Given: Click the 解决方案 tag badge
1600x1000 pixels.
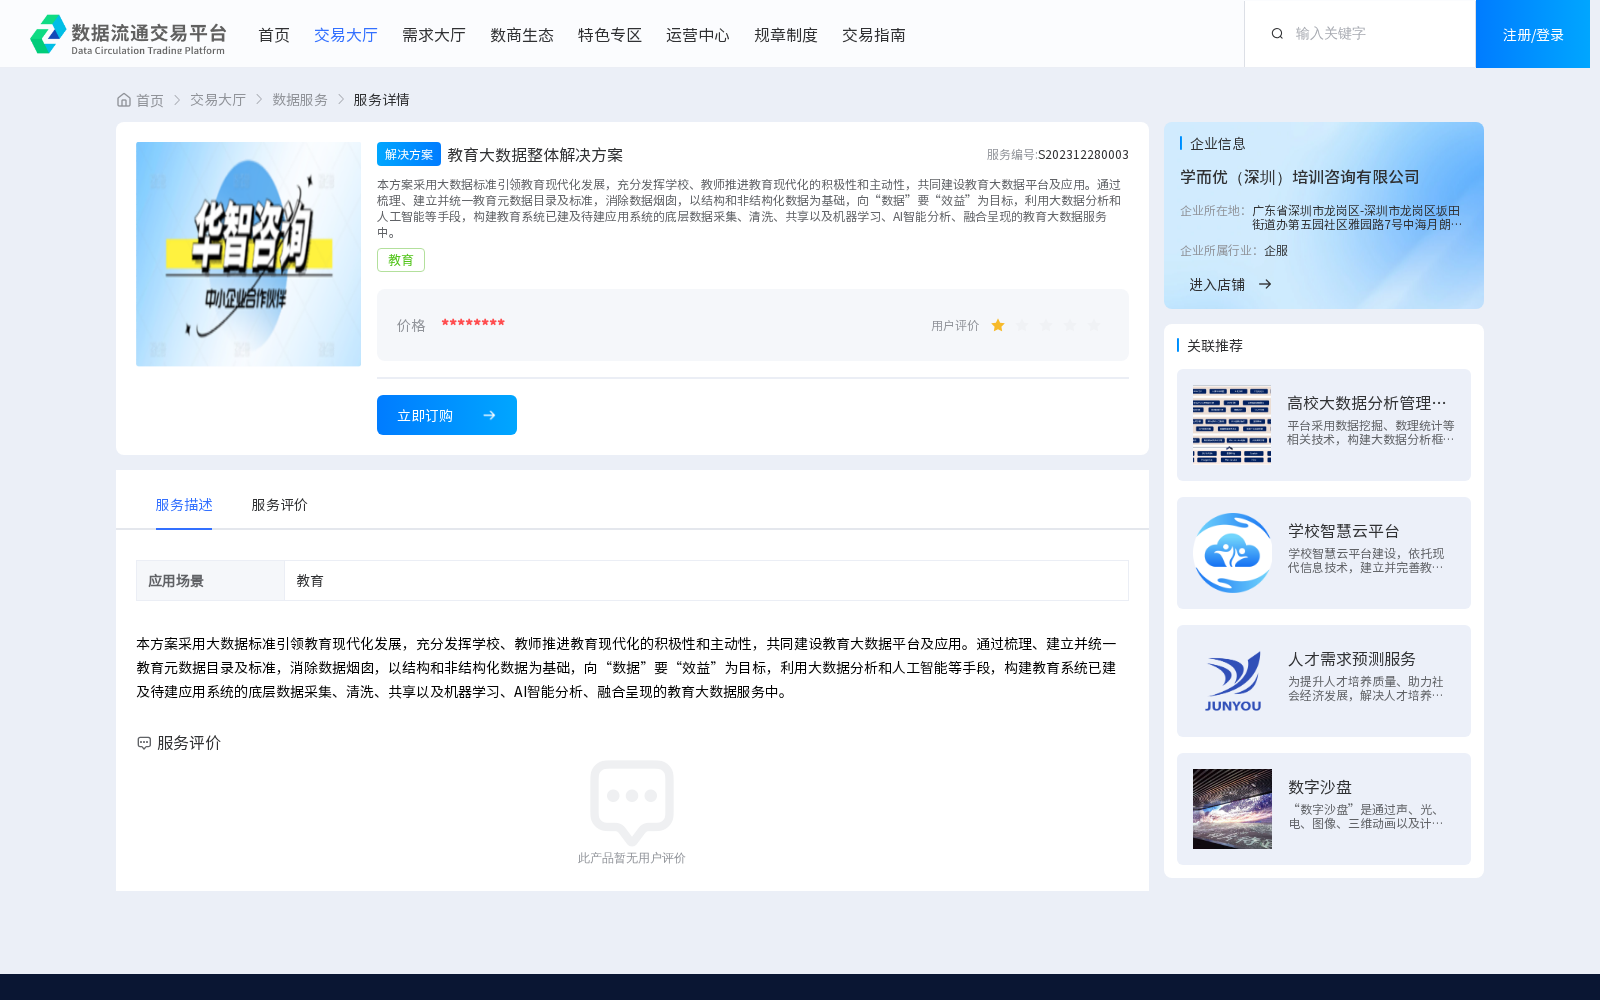Looking at the screenshot, I should (409, 154).
